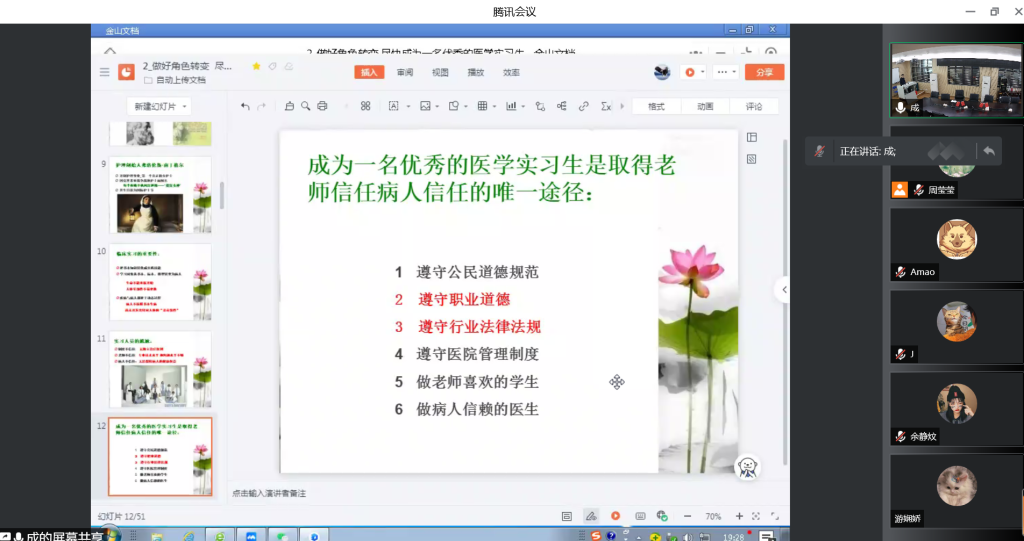1024x541 pixels.
Task: Toggle the muted microphone in speaking bar
Action: [x=820, y=151]
